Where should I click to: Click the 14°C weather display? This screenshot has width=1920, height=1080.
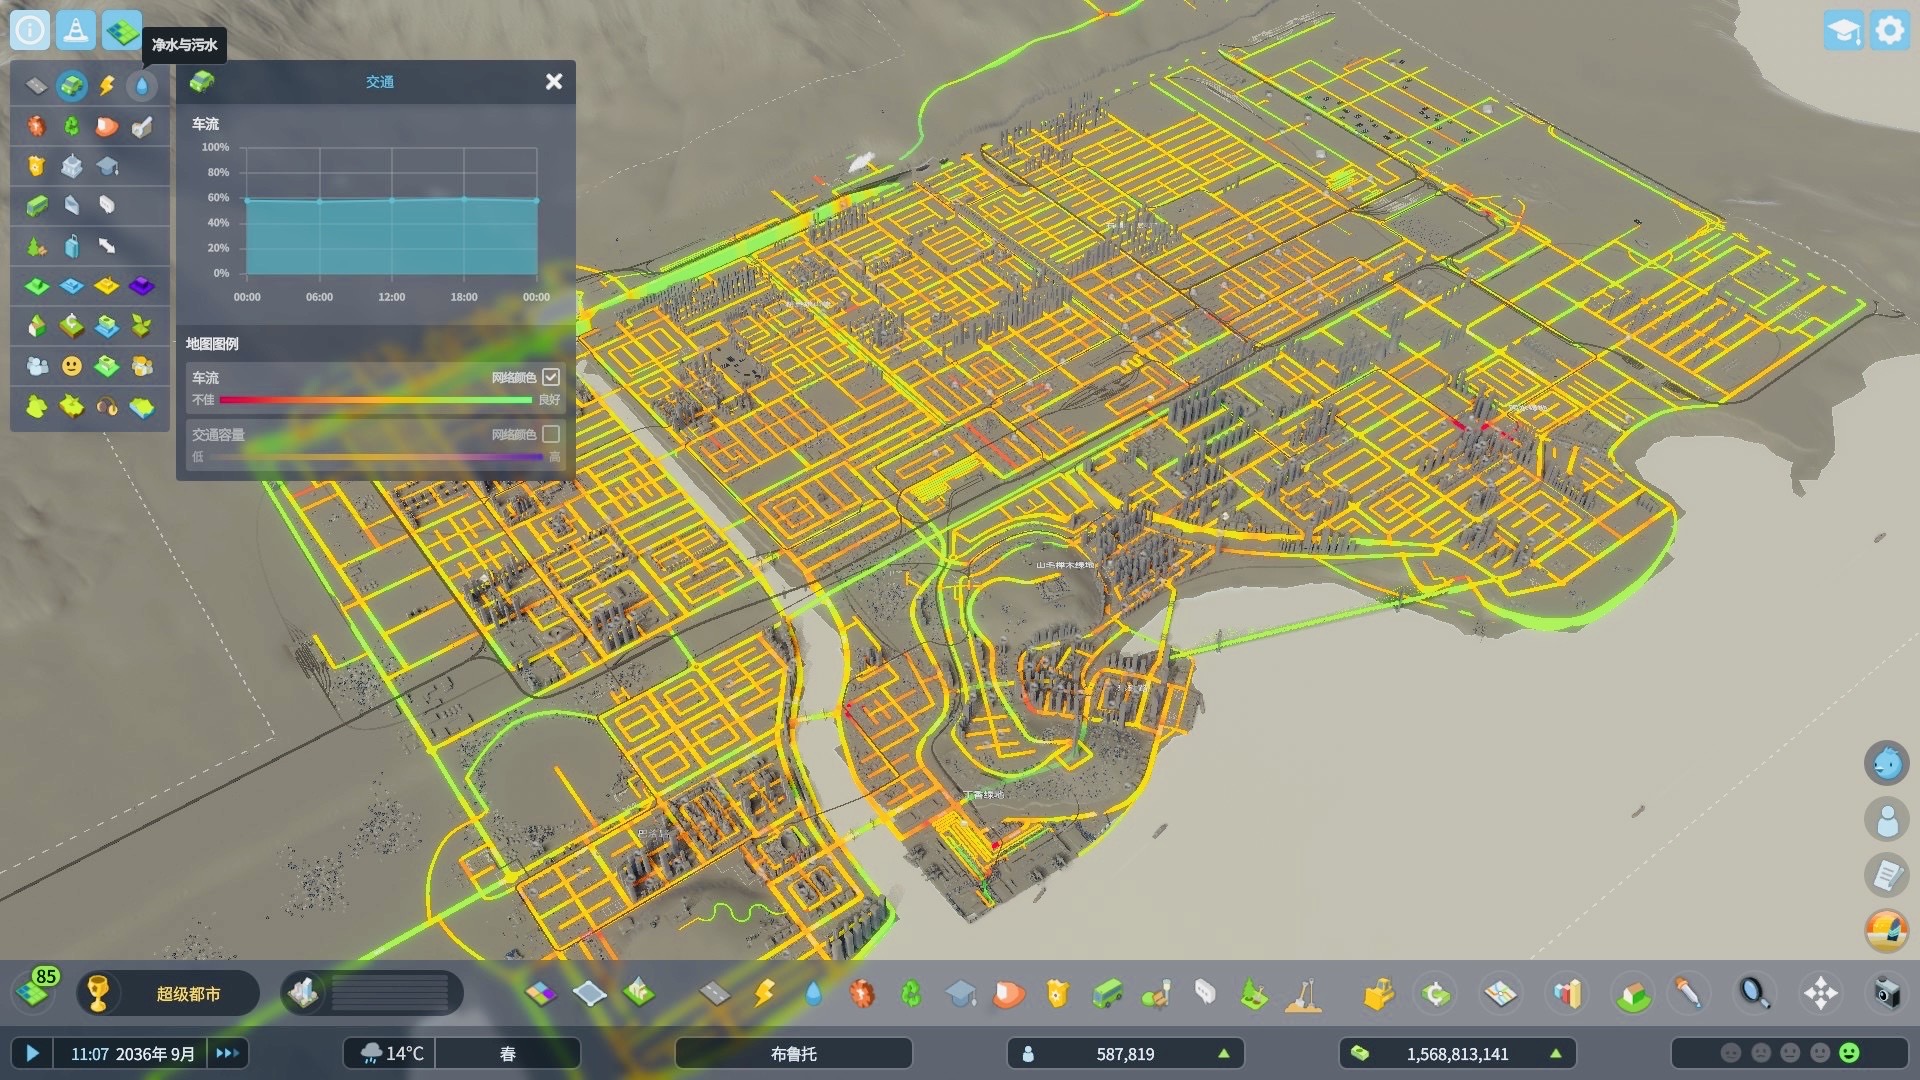pos(390,1053)
